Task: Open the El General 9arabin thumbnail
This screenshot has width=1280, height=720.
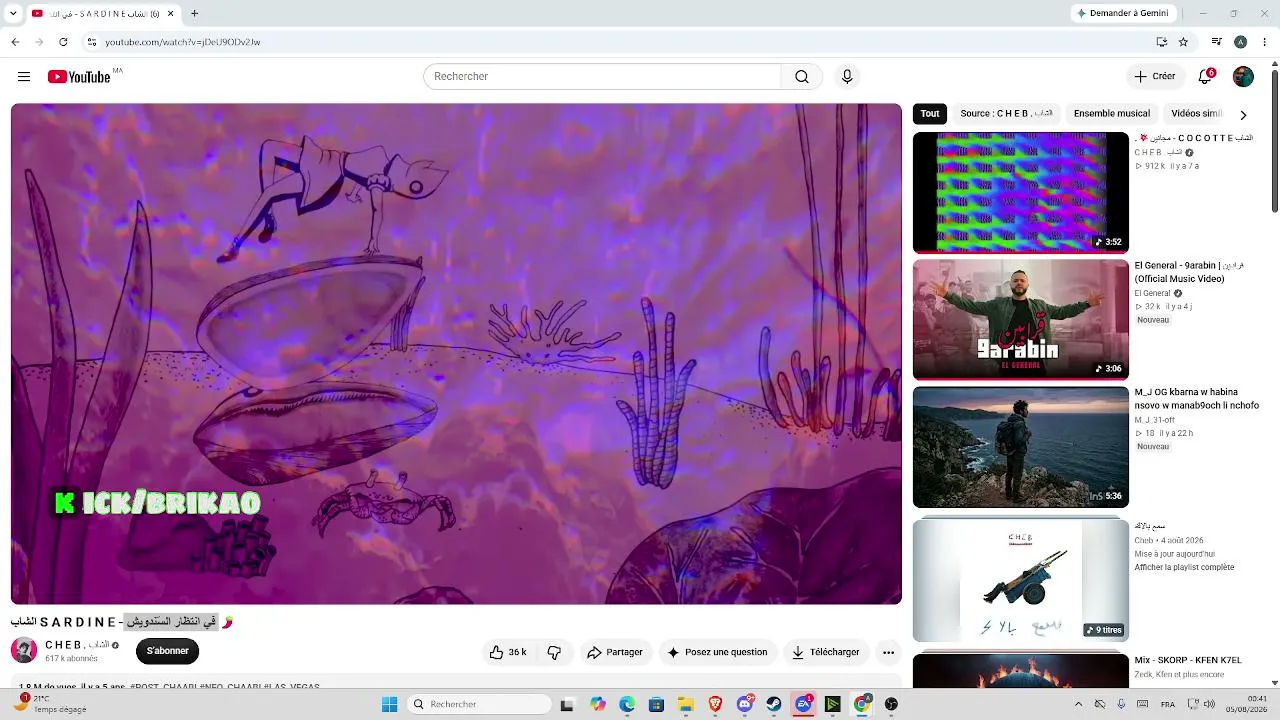Action: 1020,320
